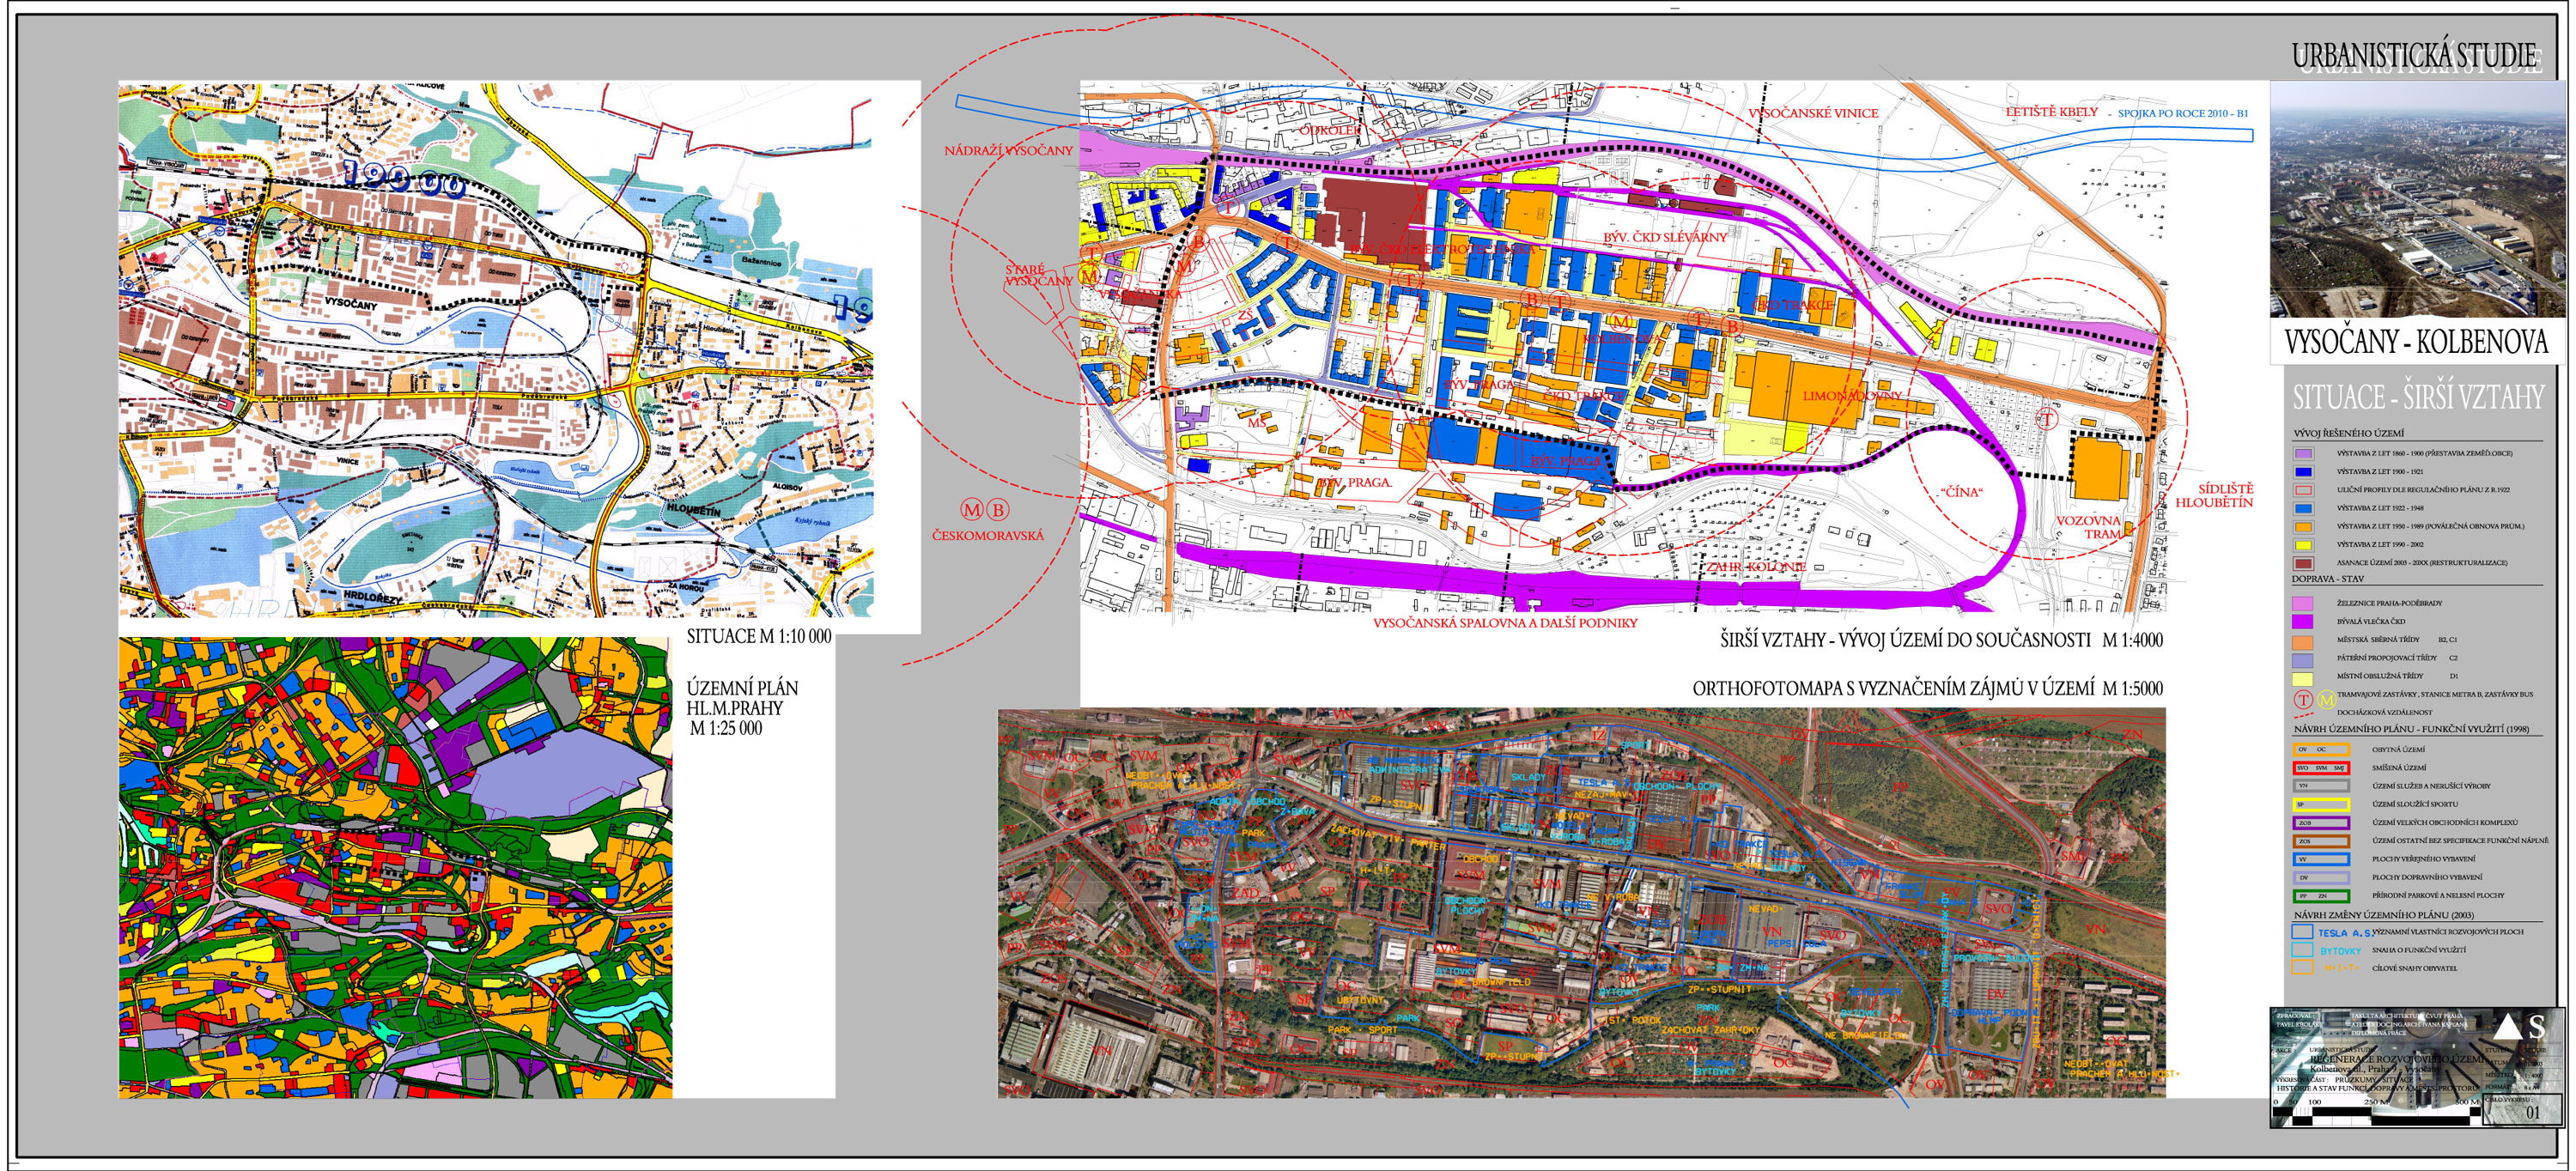
Task: Select the lavender Páteřní propojovací třídy swatch
Action: [x=2303, y=659]
